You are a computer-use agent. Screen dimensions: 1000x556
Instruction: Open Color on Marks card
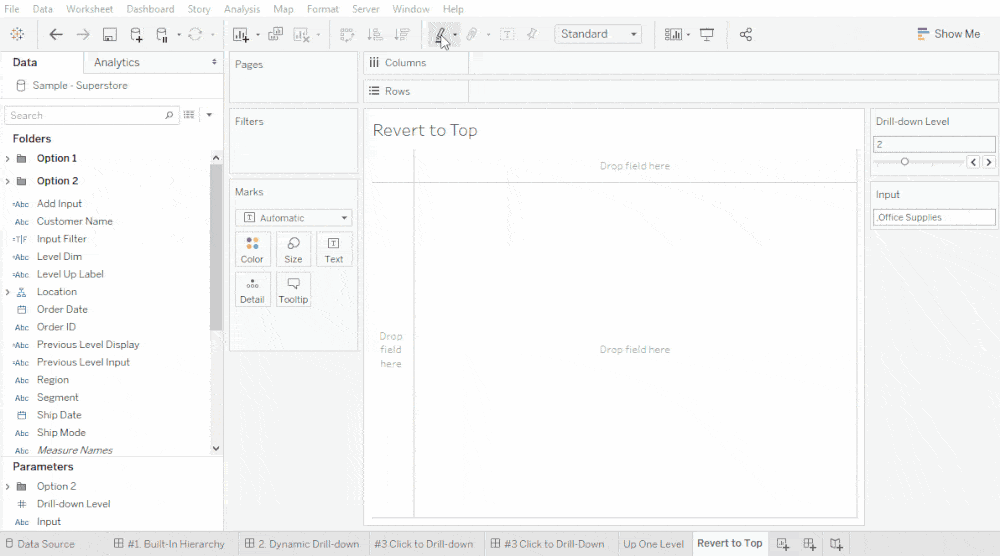coord(252,249)
